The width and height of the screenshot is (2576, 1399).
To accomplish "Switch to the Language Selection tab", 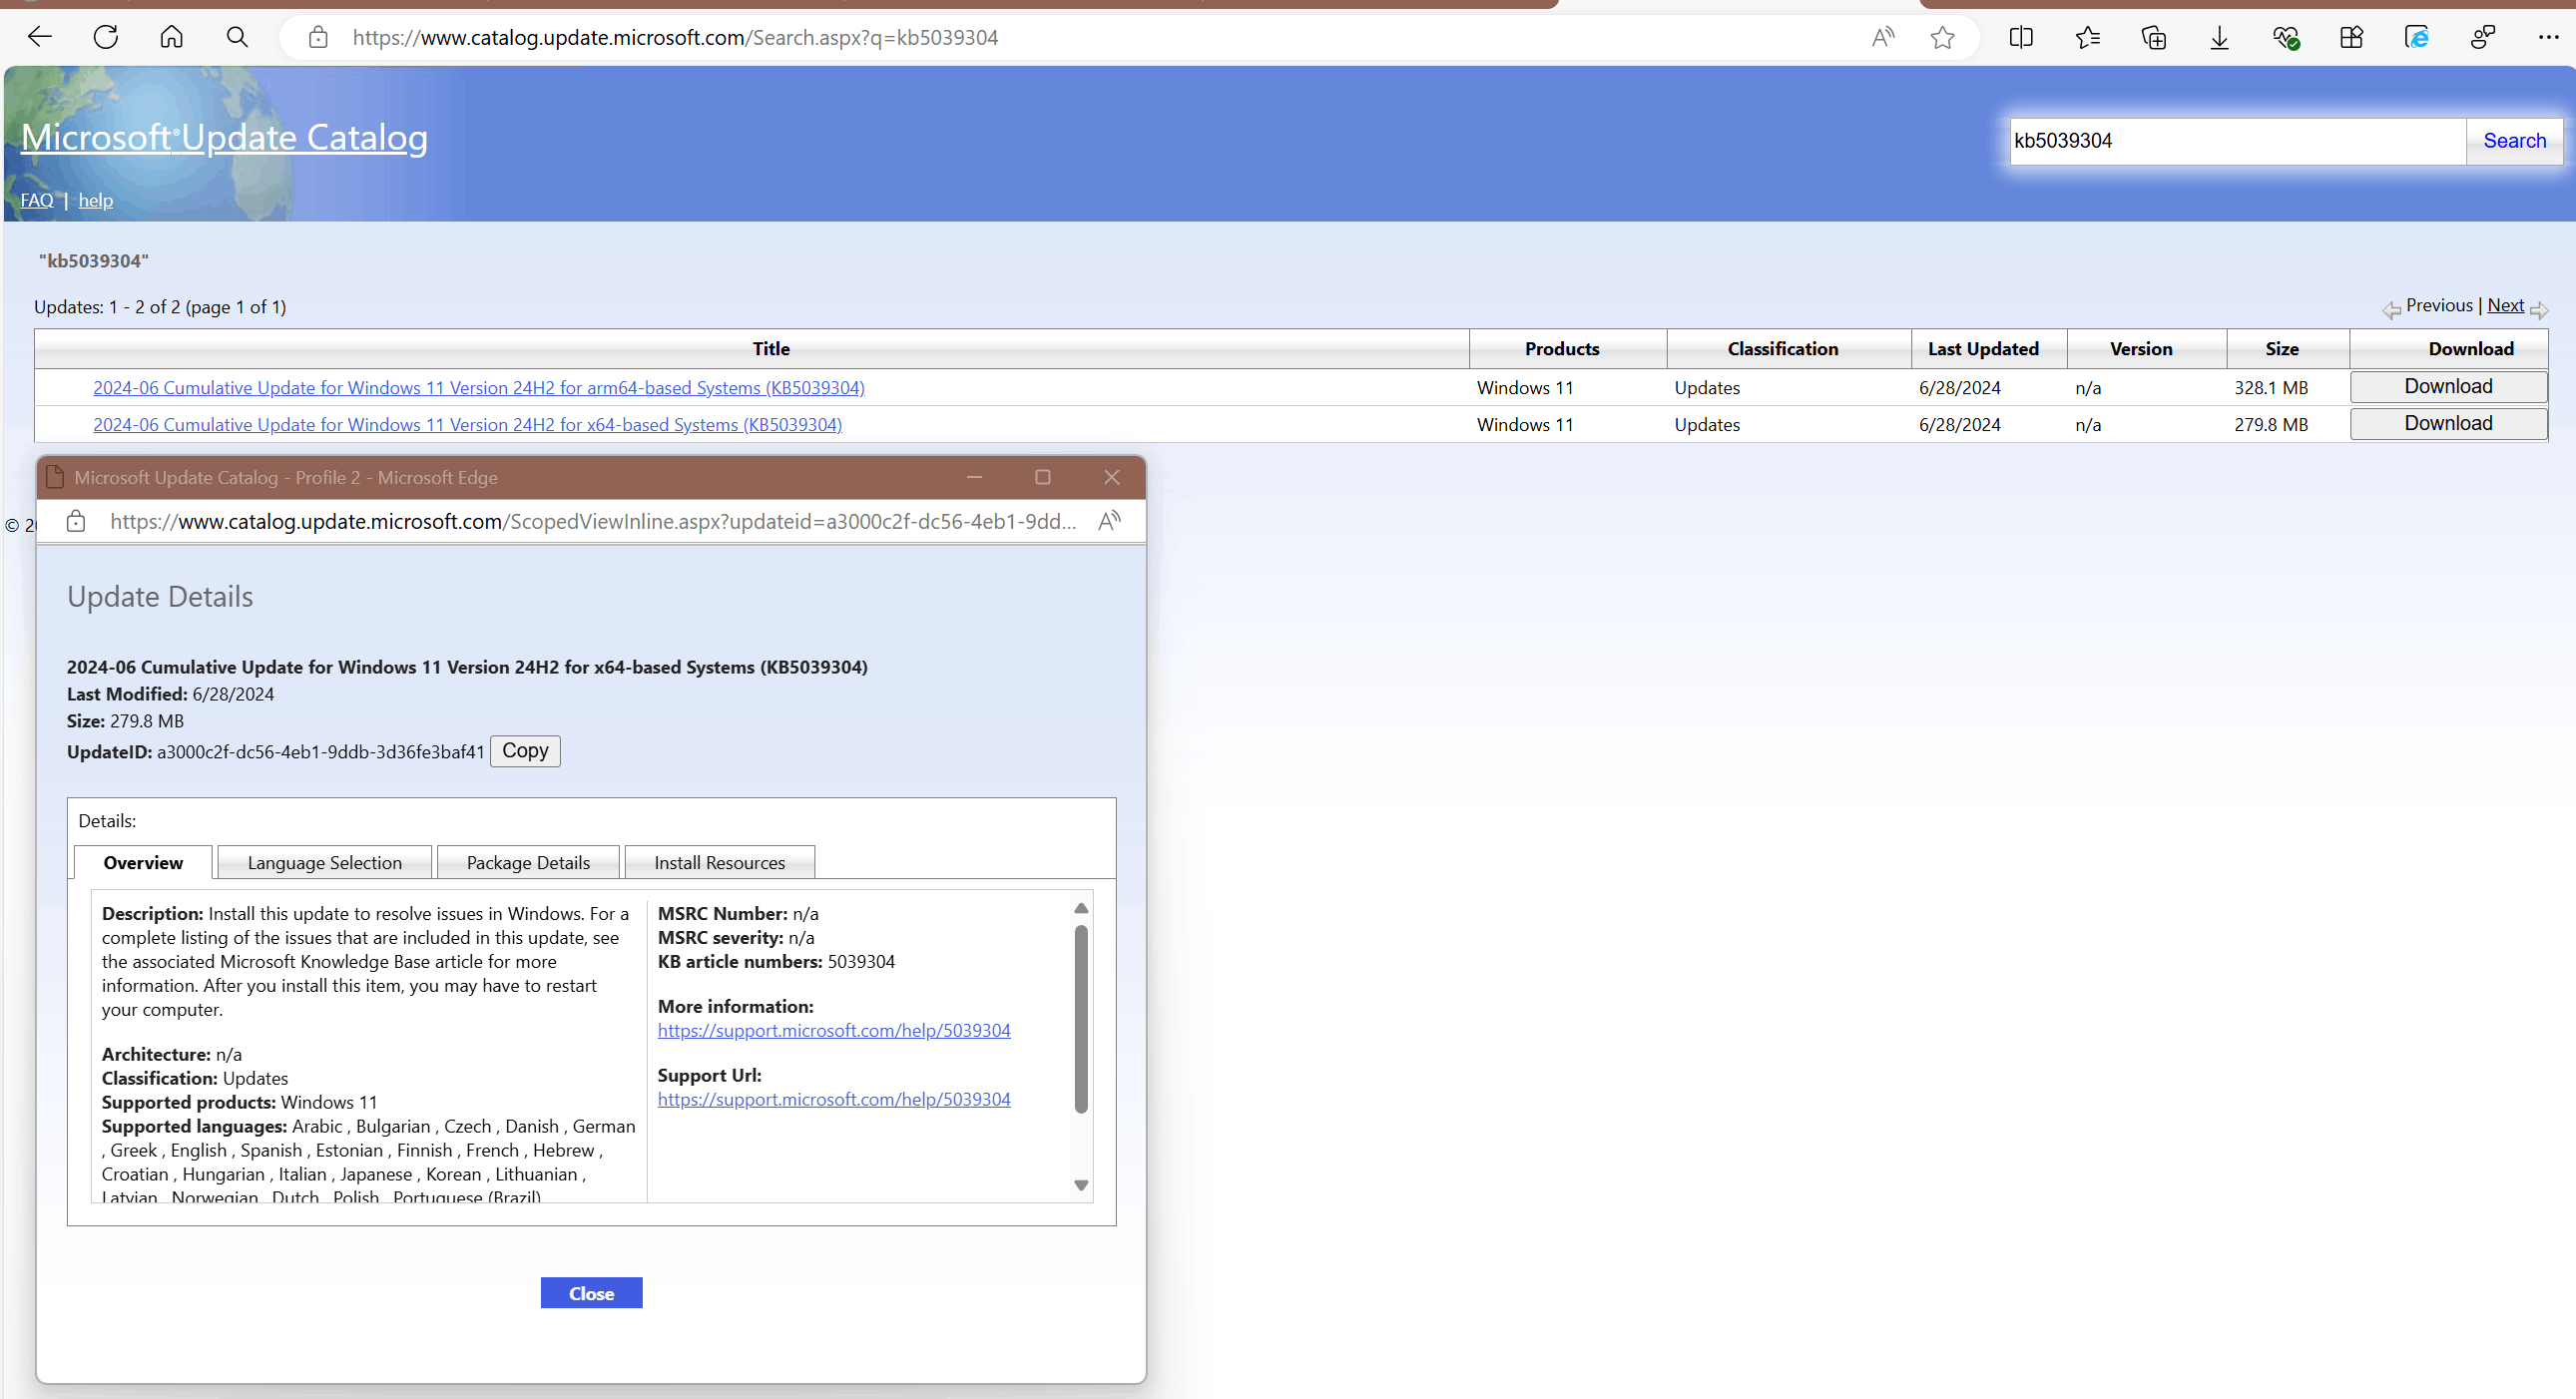I will tap(324, 862).
